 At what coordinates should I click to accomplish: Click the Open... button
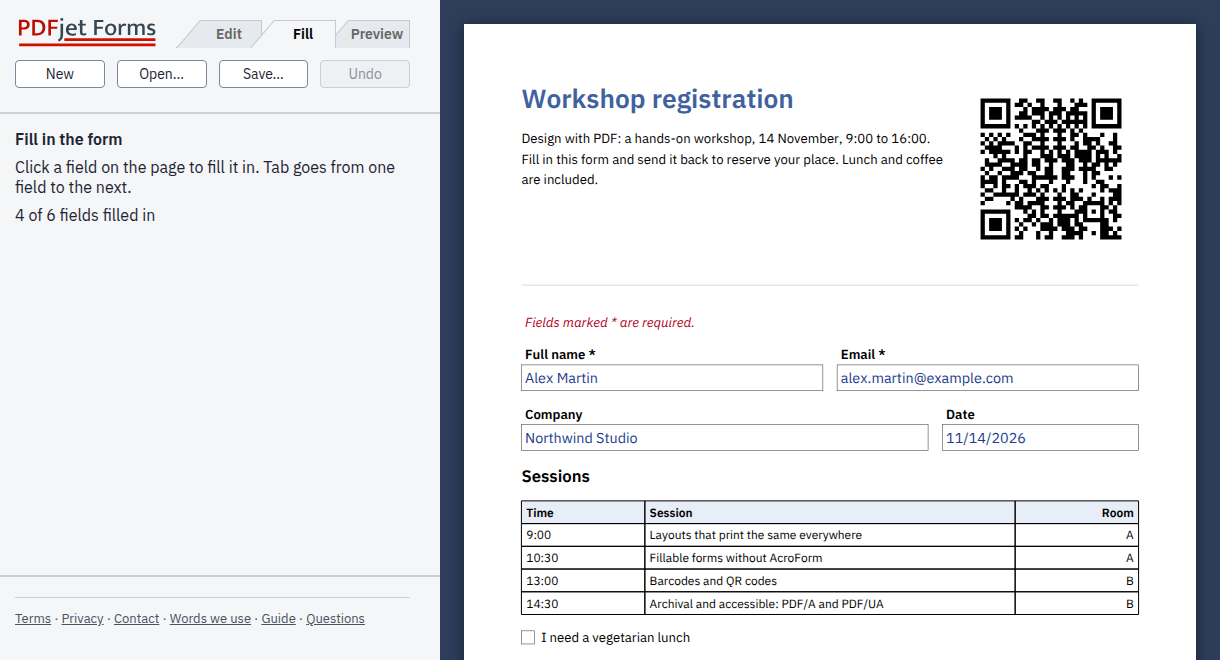162,74
